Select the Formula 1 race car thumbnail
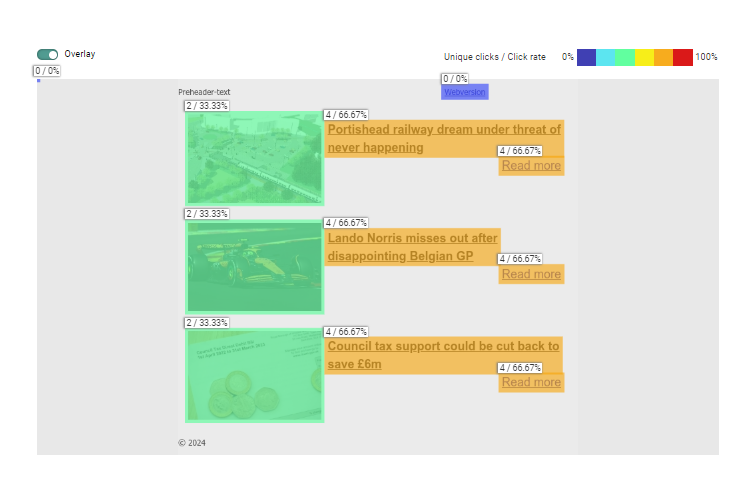This screenshot has height=479, width=744. [x=254, y=267]
